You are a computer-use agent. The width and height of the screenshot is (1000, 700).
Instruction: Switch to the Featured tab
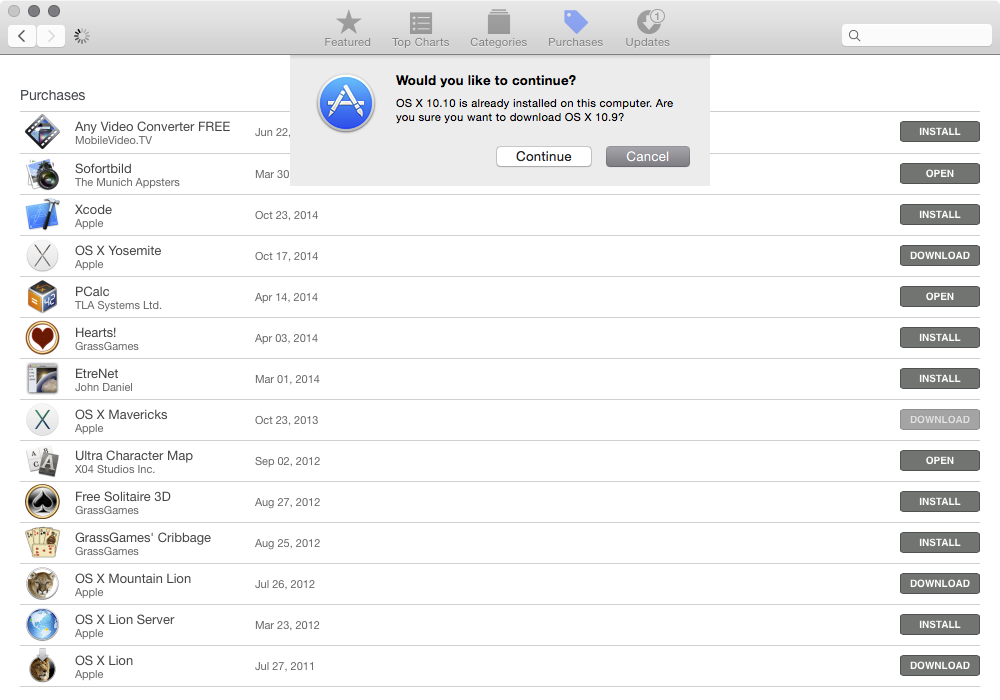(347, 27)
